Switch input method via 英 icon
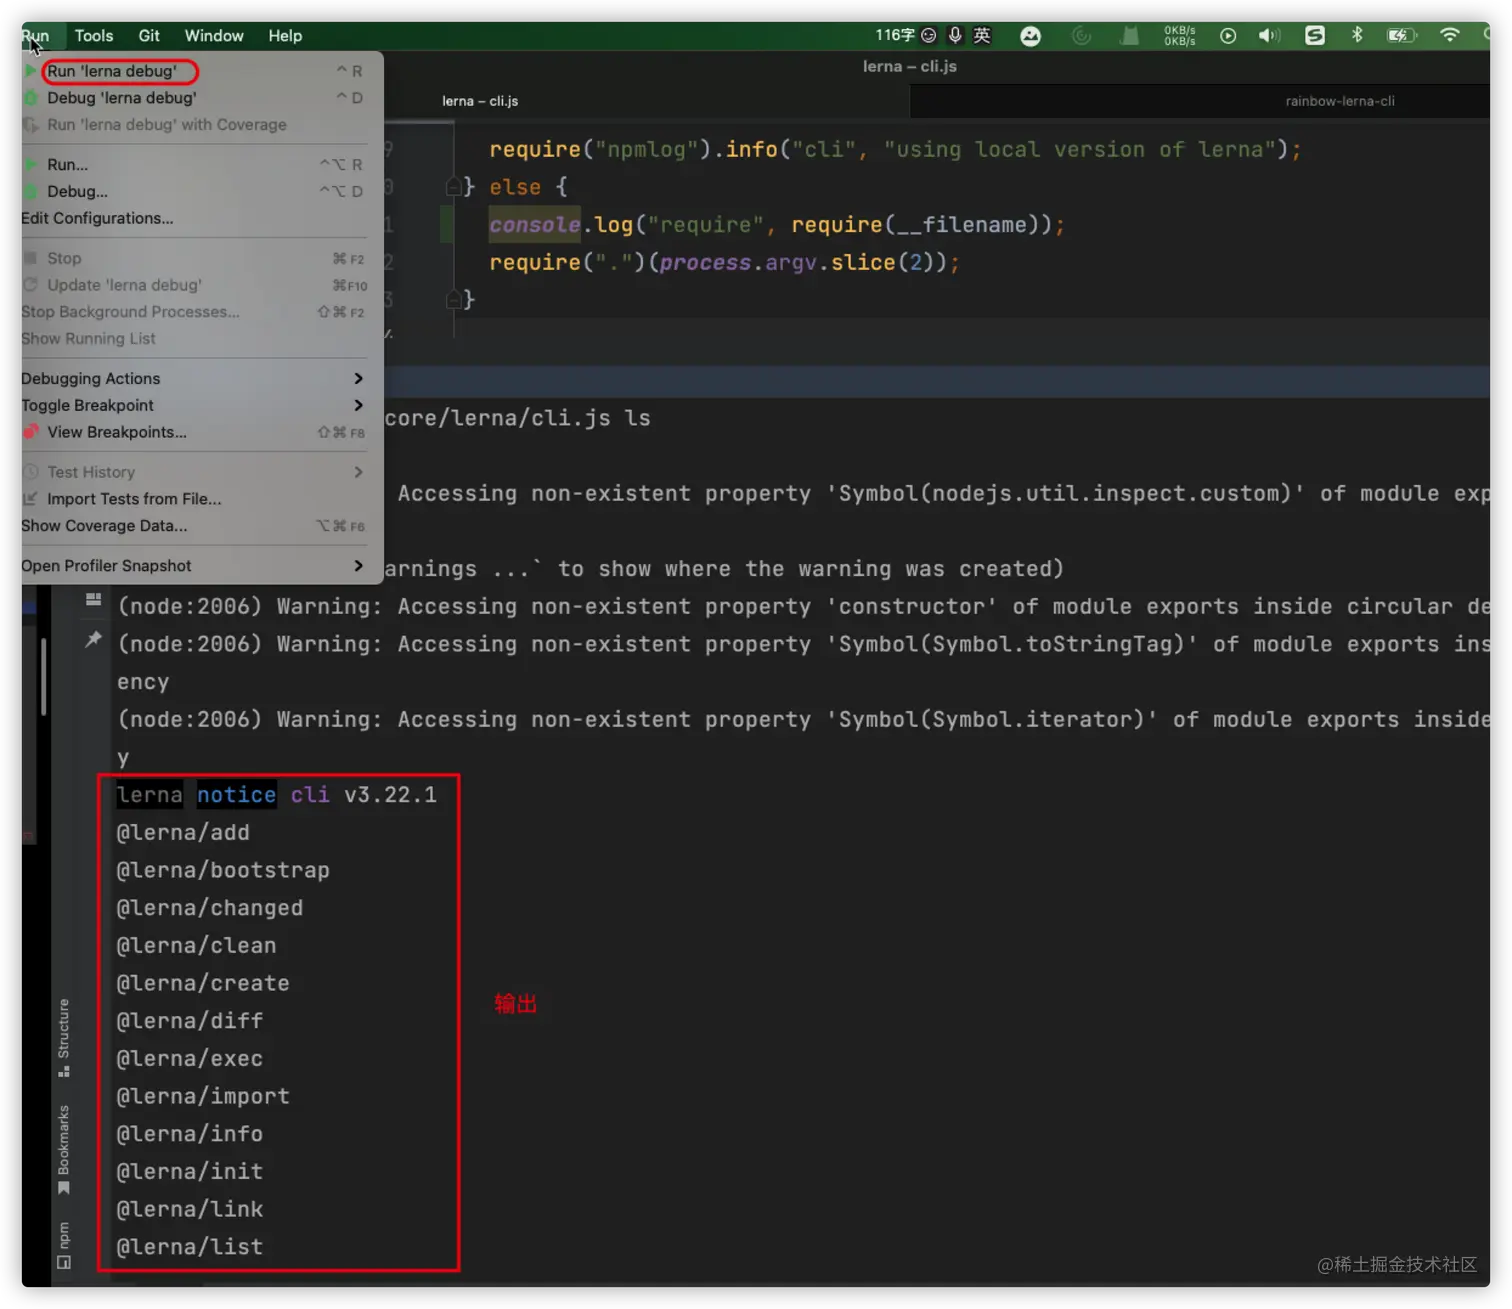 [982, 36]
